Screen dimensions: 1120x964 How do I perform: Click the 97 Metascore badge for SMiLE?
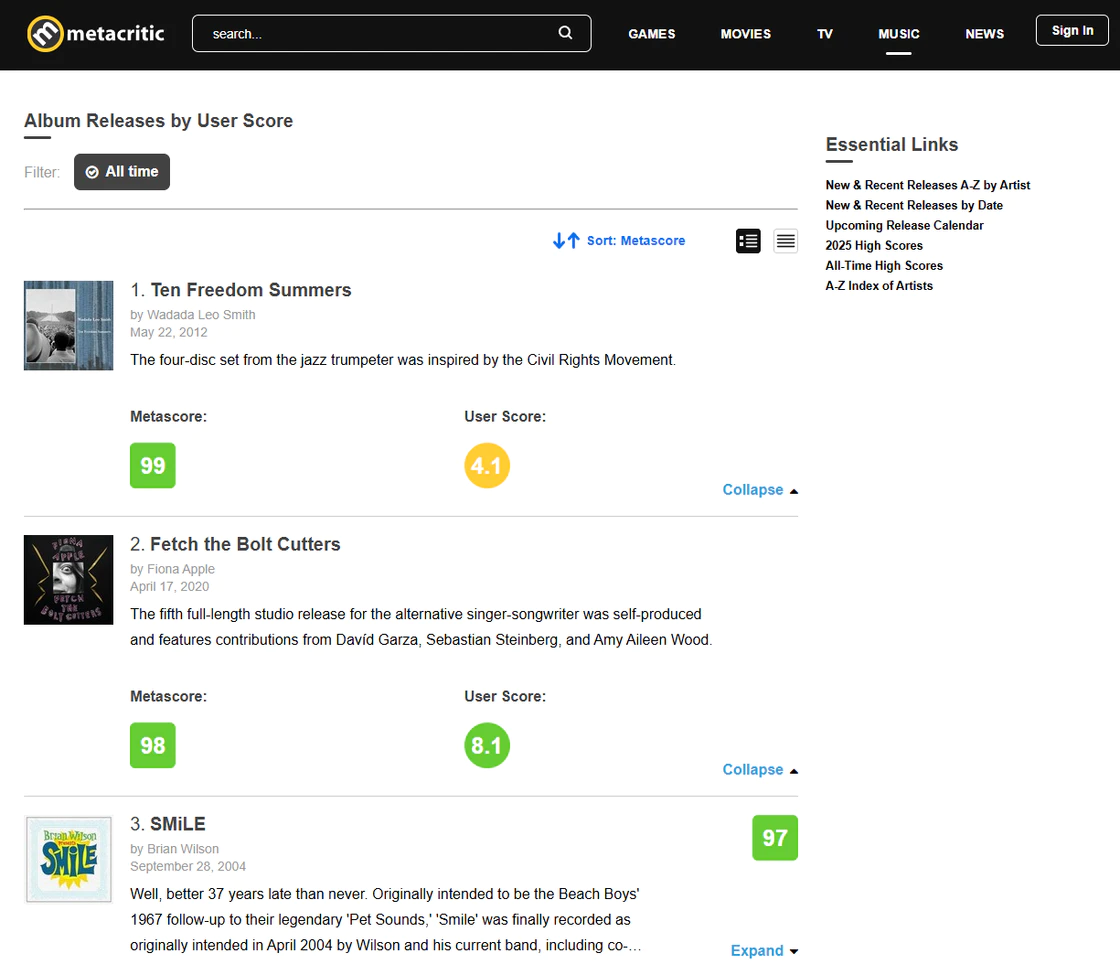point(775,838)
